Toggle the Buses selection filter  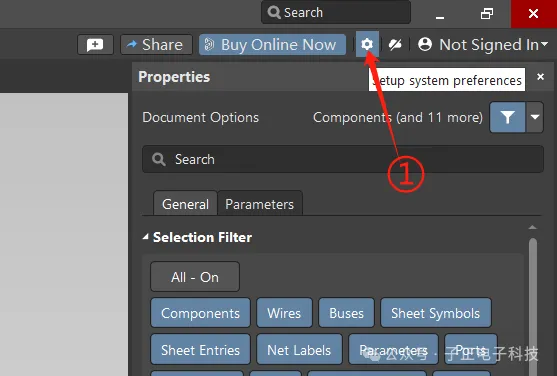click(346, 313)
